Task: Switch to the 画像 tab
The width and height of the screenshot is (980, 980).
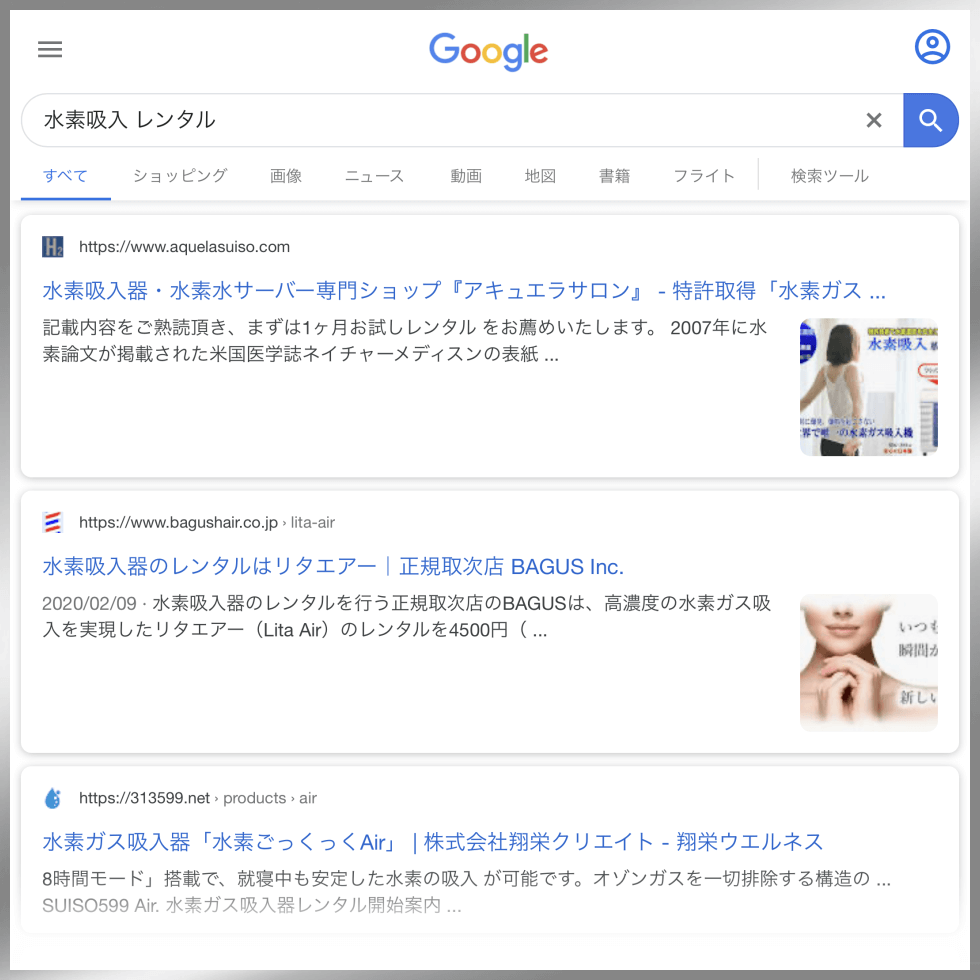Action: (x=286, y=176)
